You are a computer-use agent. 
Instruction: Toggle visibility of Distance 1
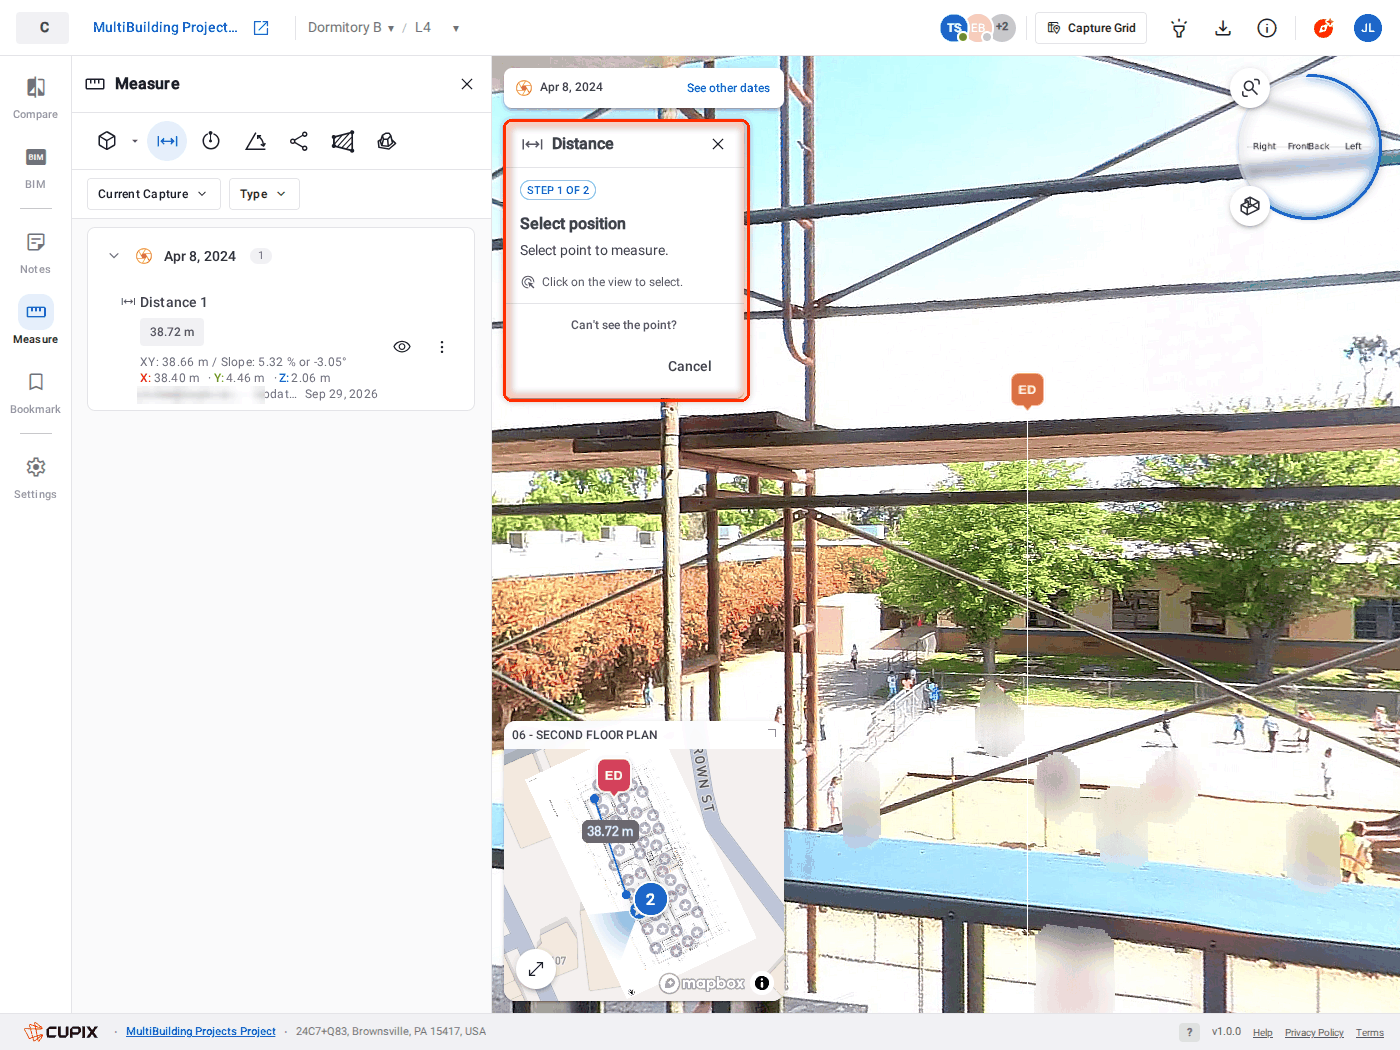[402, 347]
